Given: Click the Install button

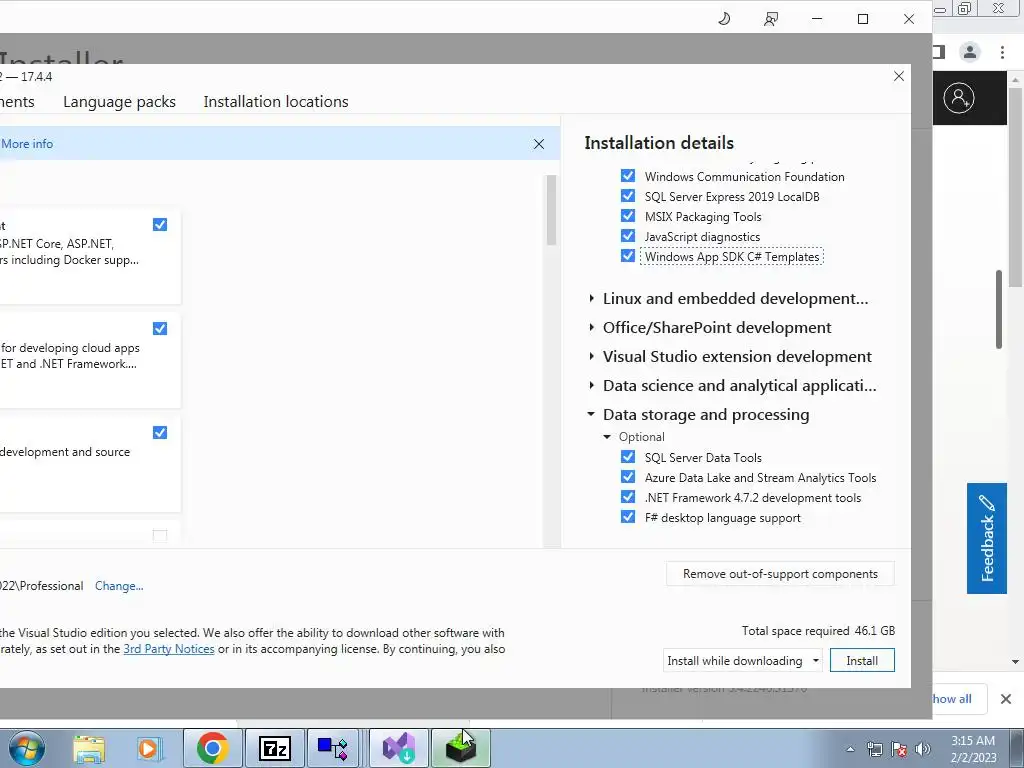Looking at the screenshot, I should point(862,661).
